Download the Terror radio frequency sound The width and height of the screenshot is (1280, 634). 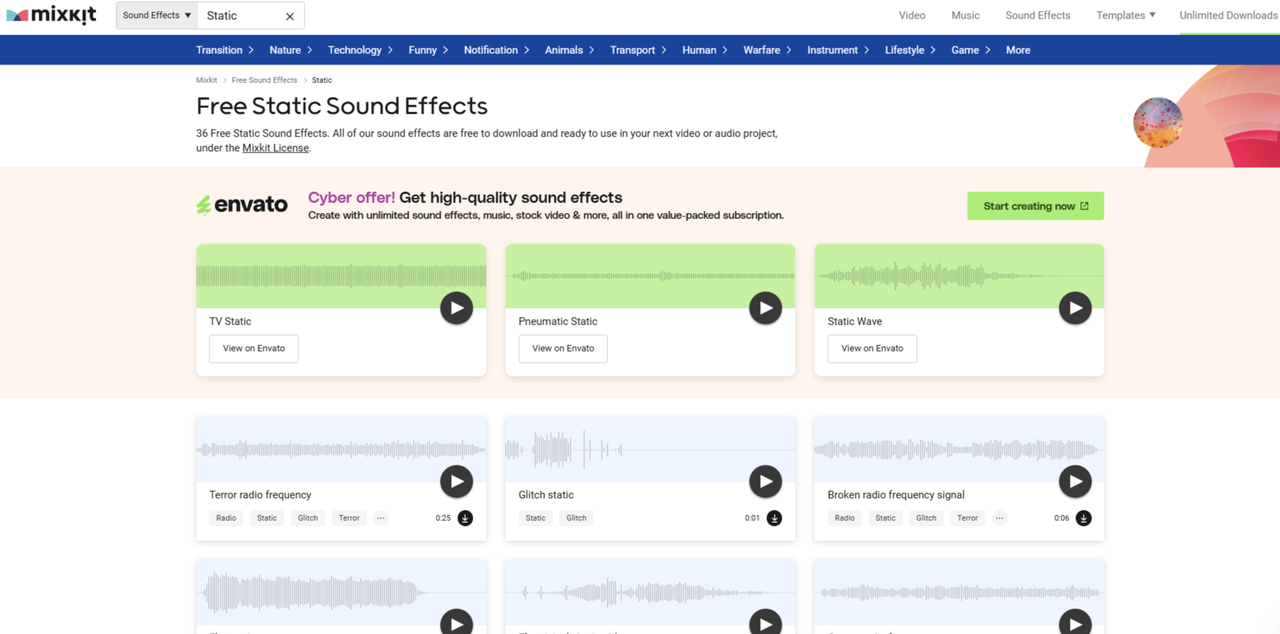[x=465, y=518]
